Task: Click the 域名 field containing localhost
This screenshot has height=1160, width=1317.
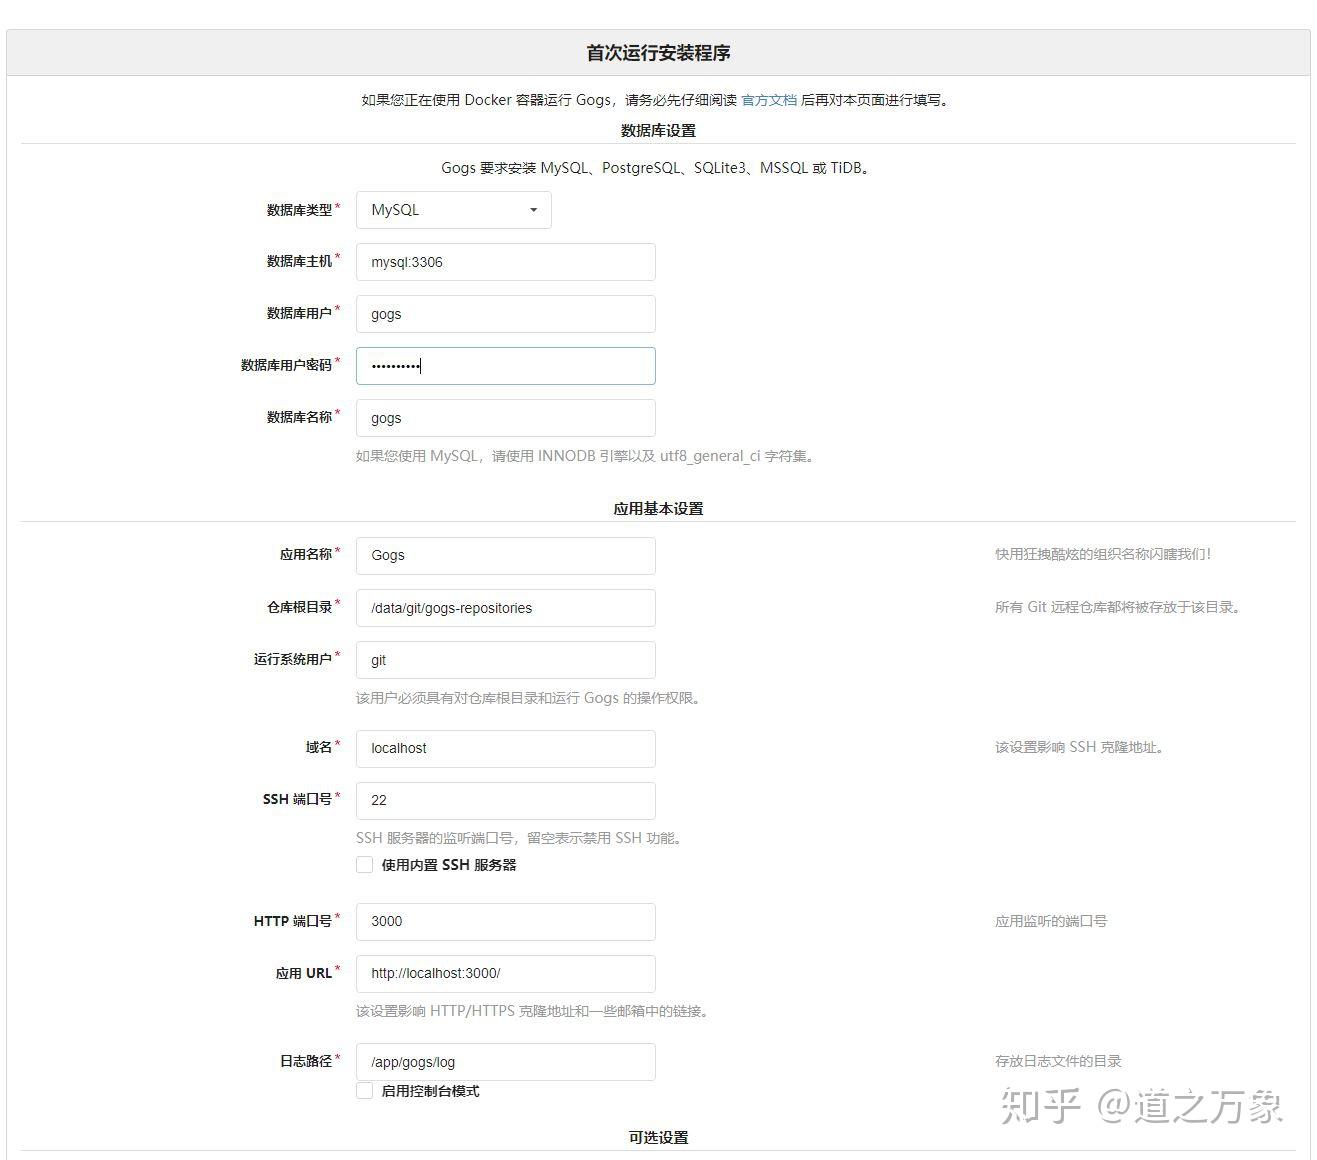Action: point(505,748)
